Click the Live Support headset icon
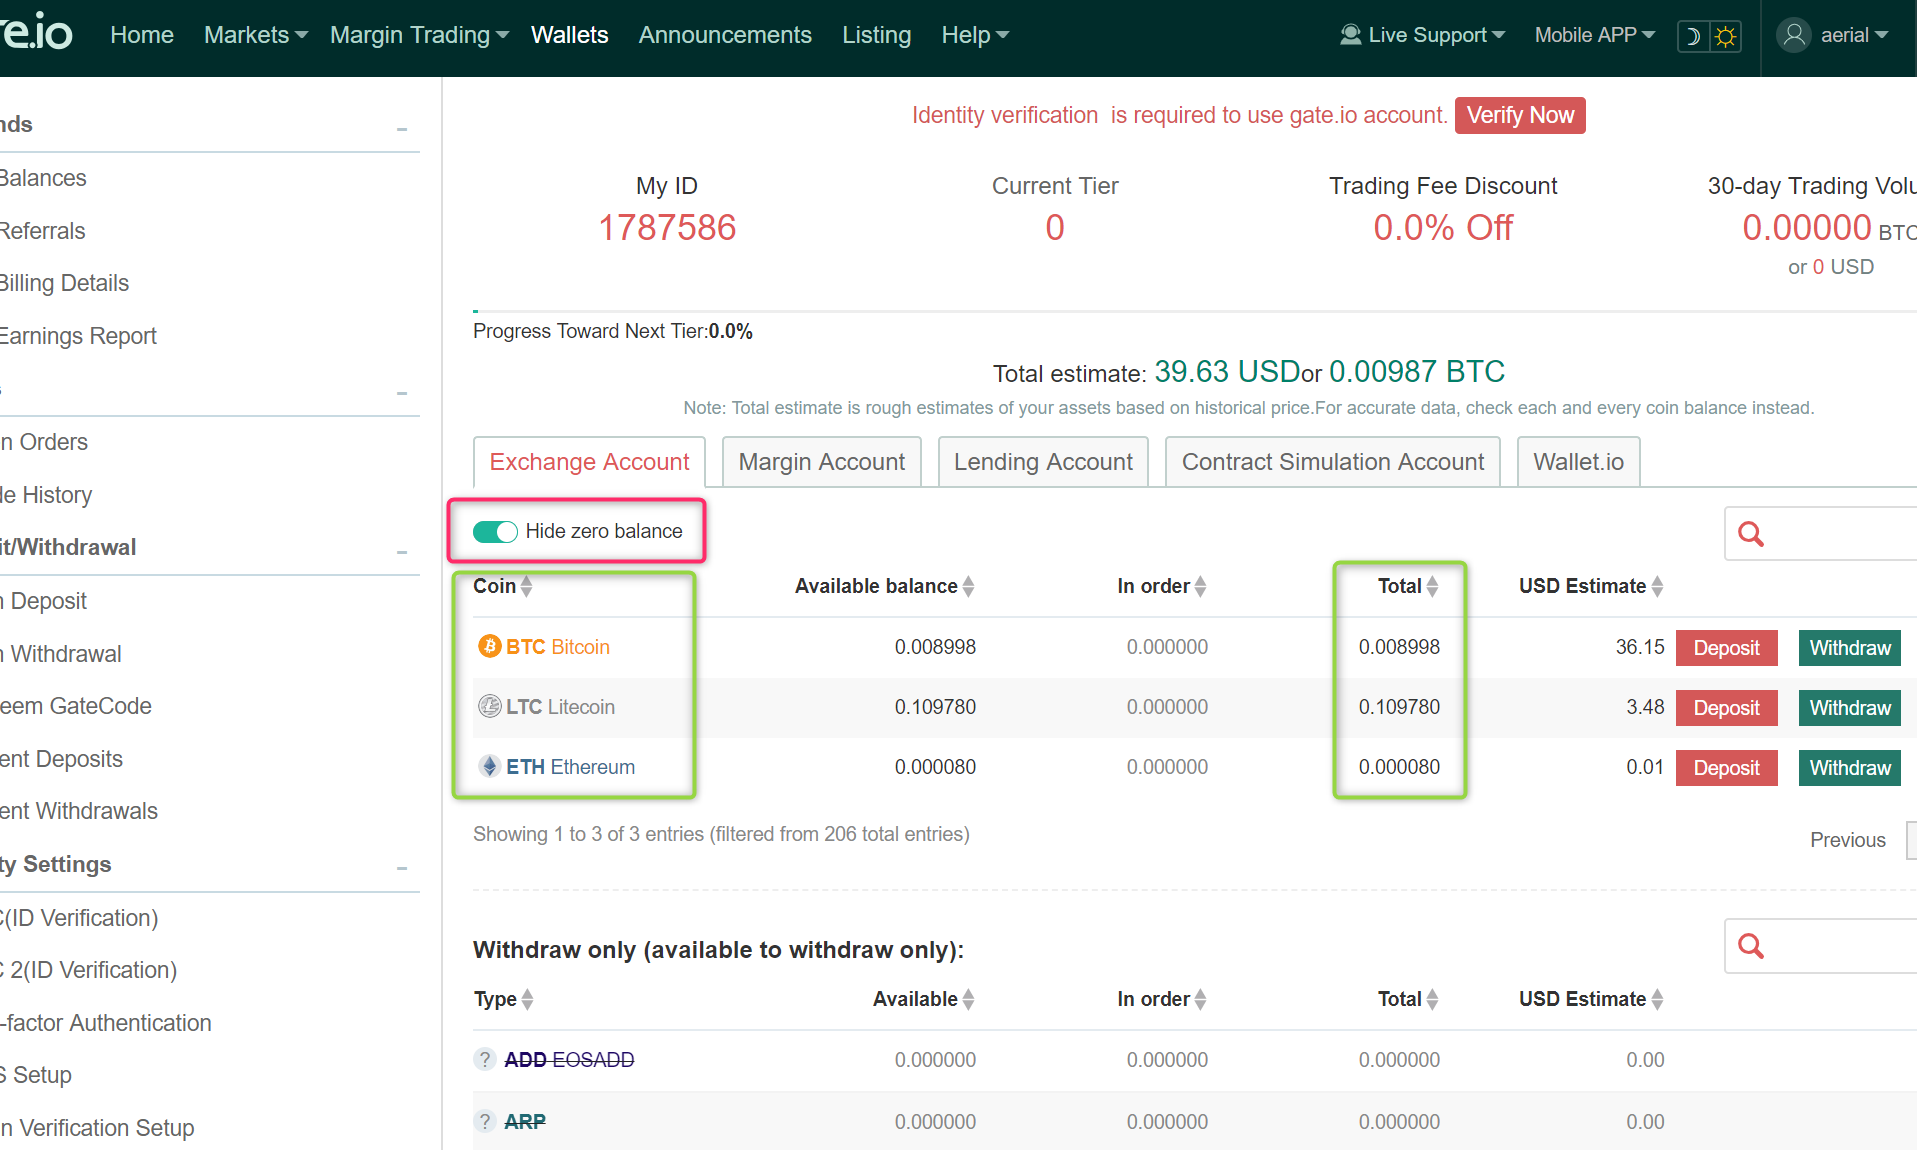Viewport: 1917px width, 1150px height. (x=1350, y=35)
